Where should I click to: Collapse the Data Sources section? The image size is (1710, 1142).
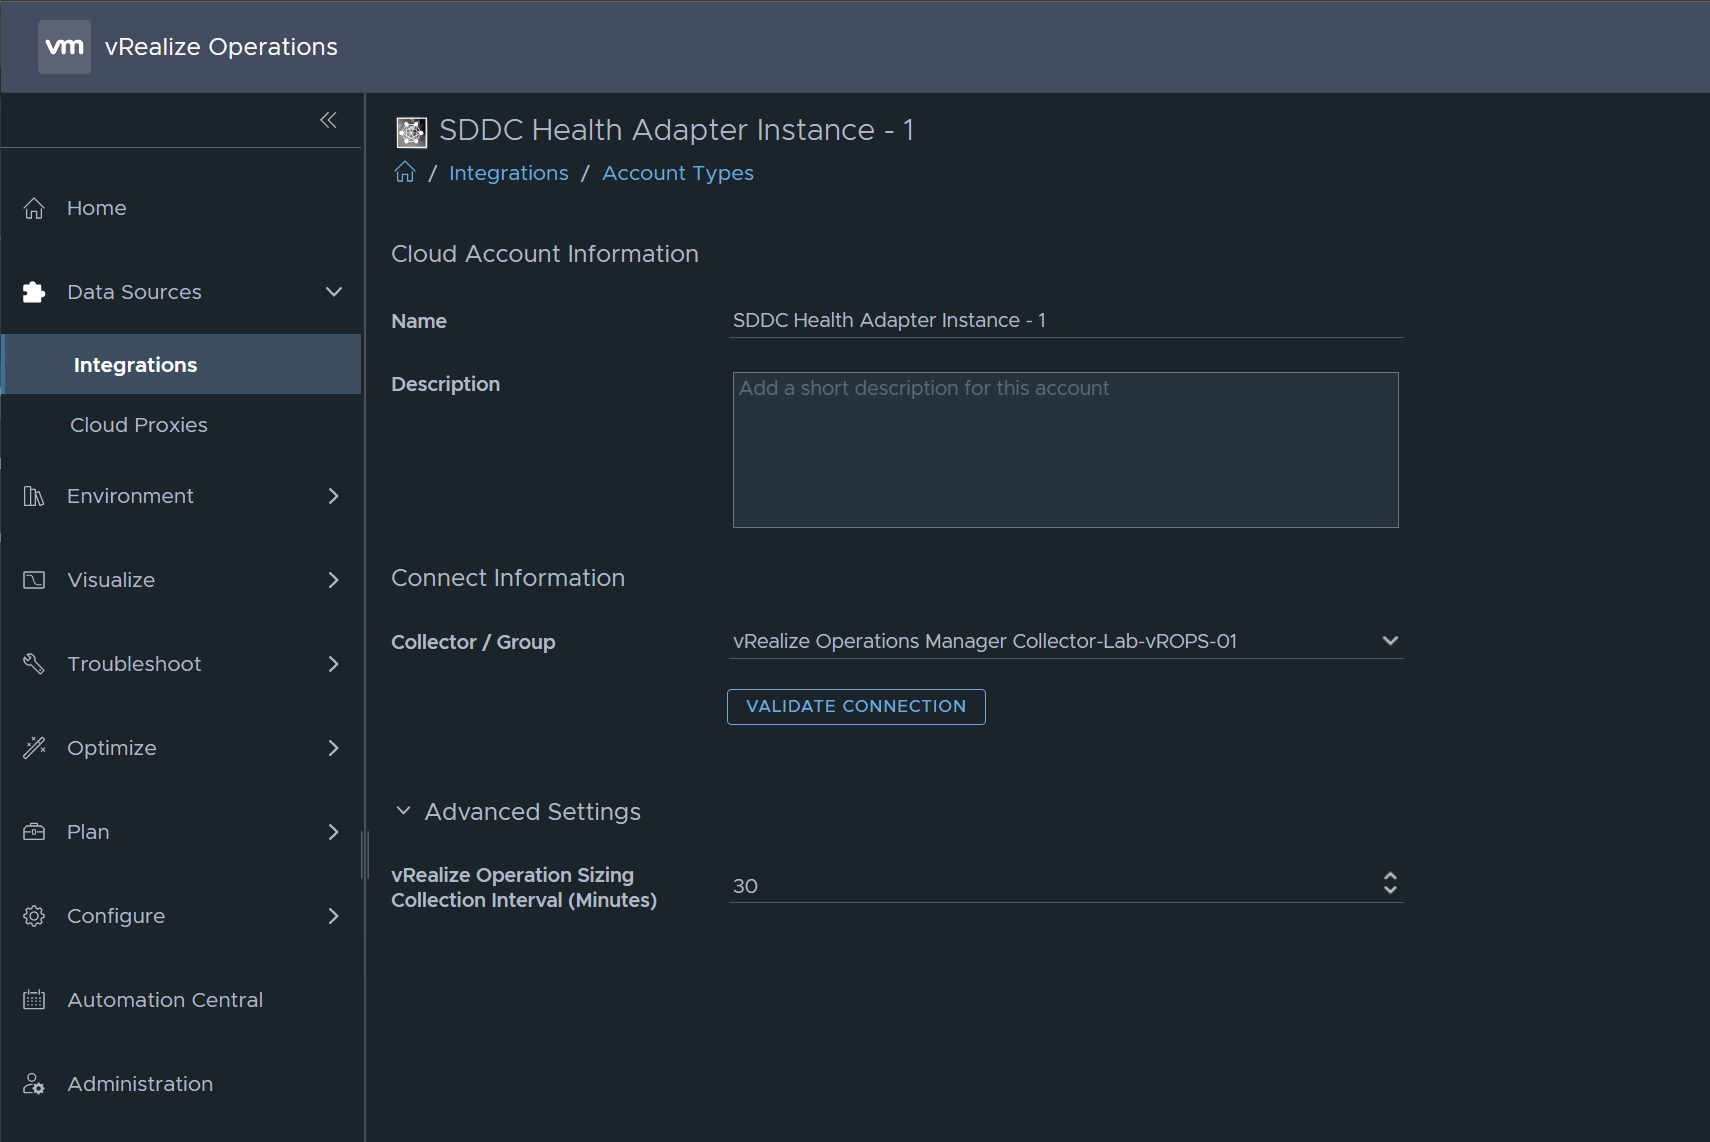point(333,292)
